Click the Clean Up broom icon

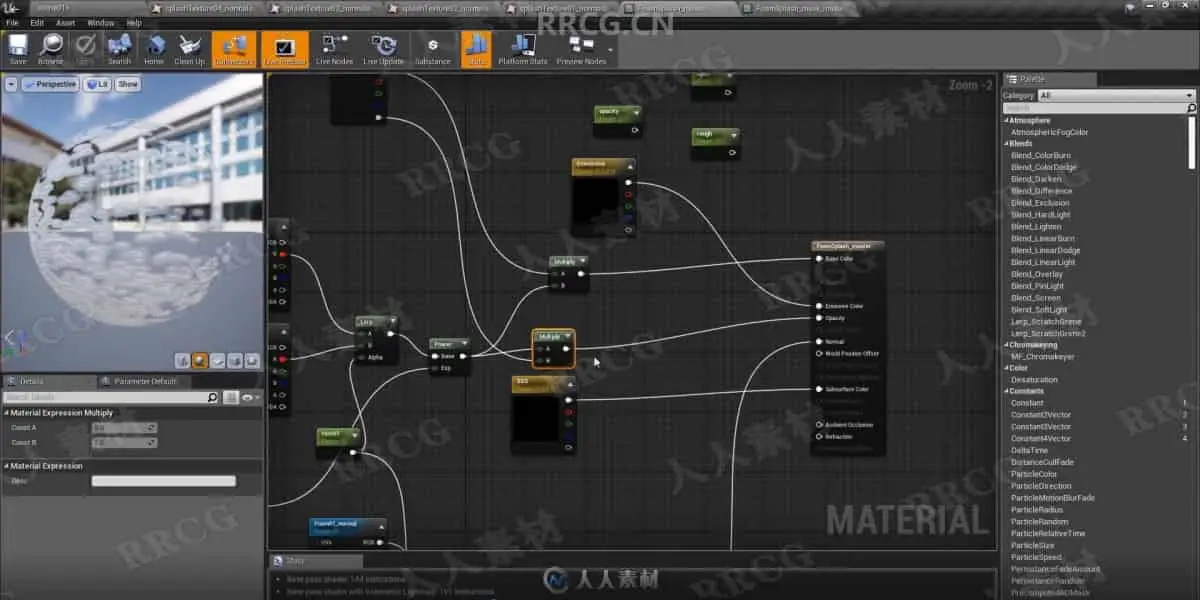click(x=189, y=49)
